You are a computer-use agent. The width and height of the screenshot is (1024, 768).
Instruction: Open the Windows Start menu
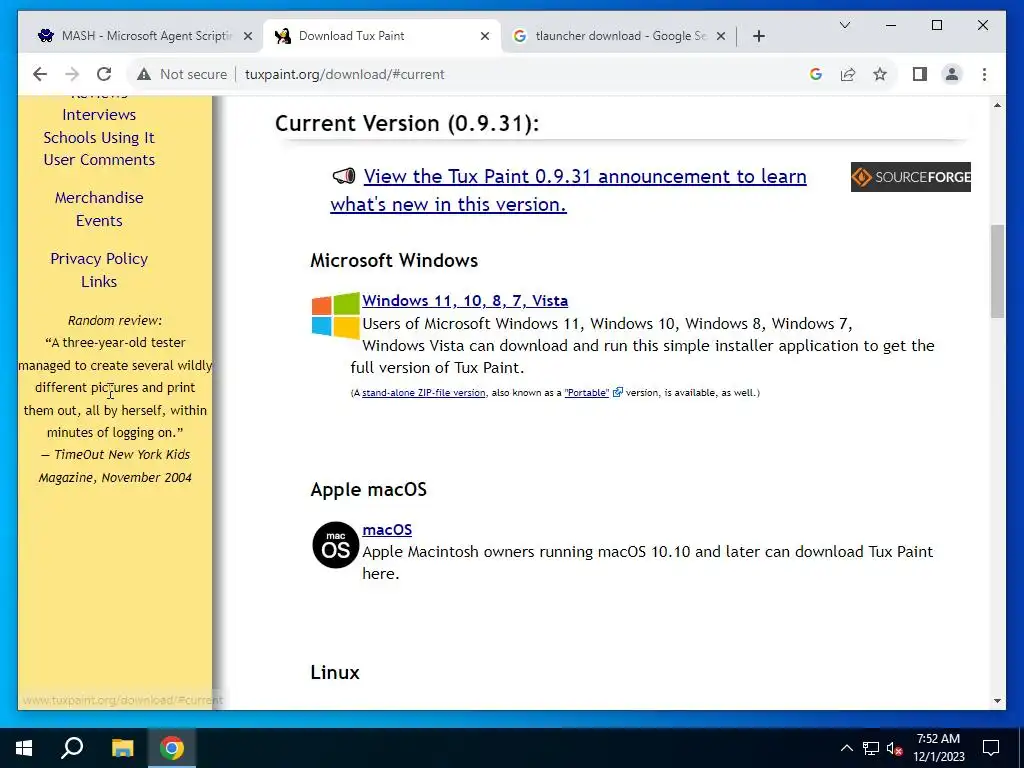coord(24,748)
